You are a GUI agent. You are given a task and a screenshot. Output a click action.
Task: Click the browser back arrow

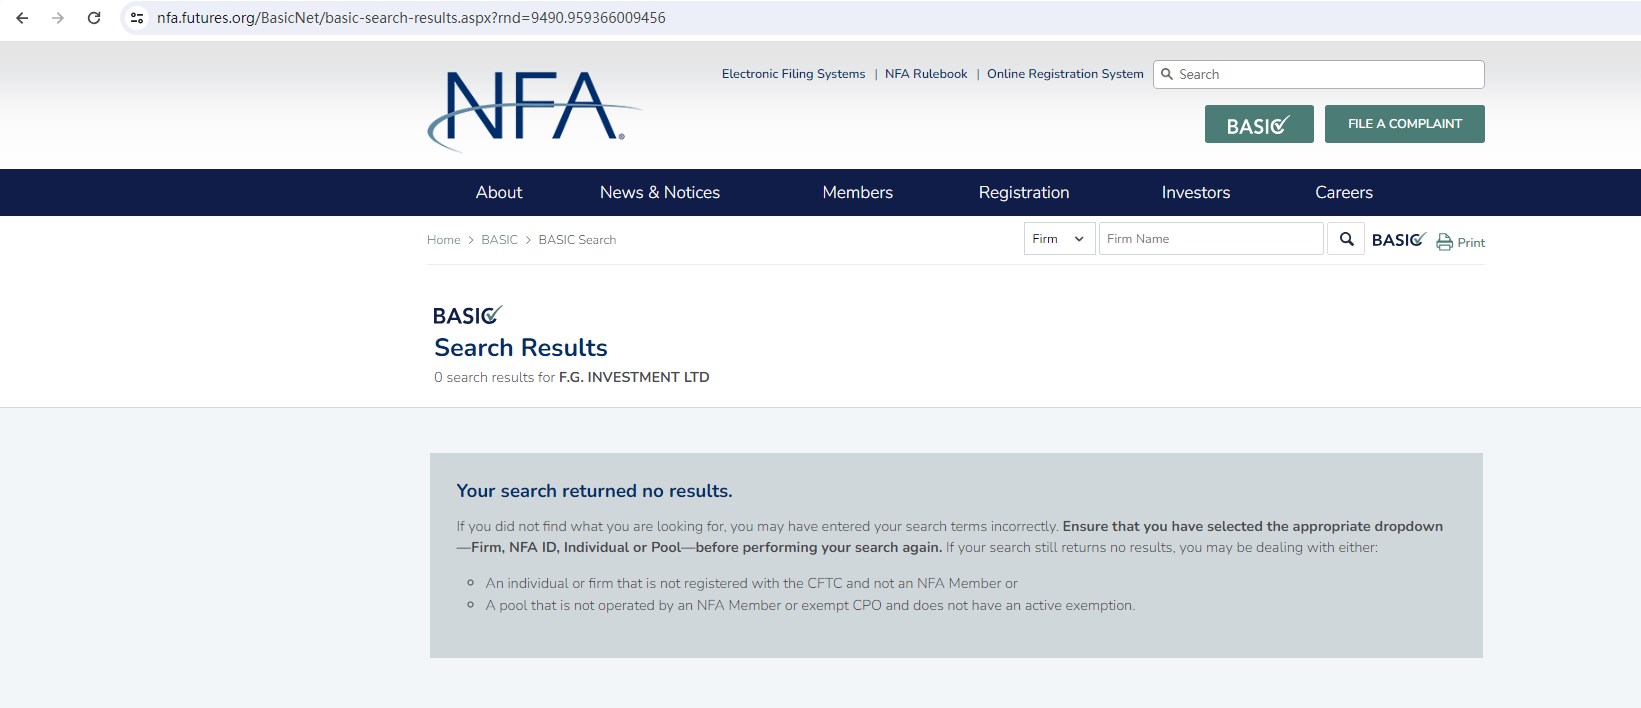click(x=22, y=18)
